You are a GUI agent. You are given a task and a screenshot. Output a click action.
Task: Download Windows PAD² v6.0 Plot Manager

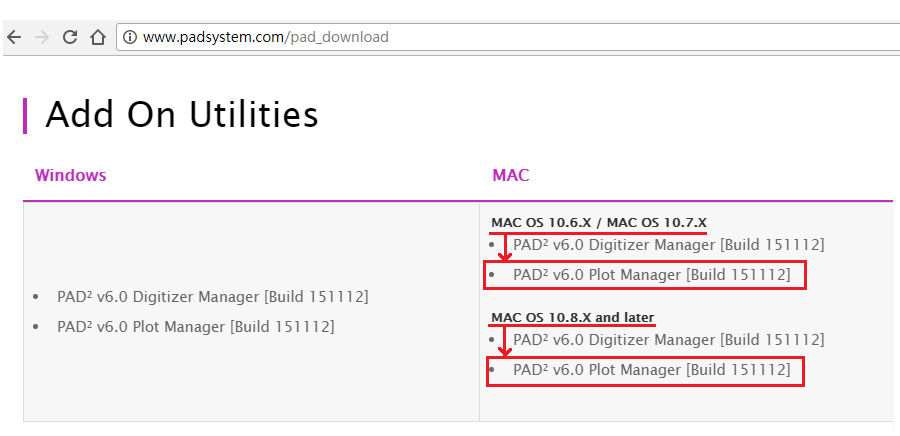coord(195,326)
